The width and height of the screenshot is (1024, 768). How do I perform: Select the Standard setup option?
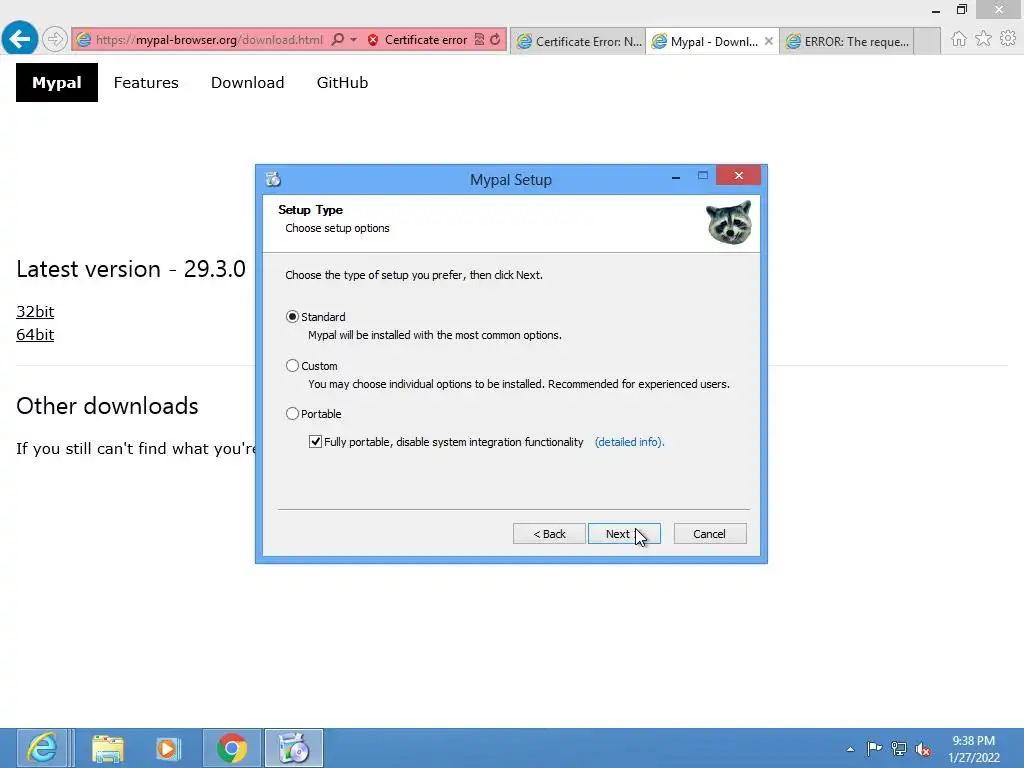coord(316,317)
